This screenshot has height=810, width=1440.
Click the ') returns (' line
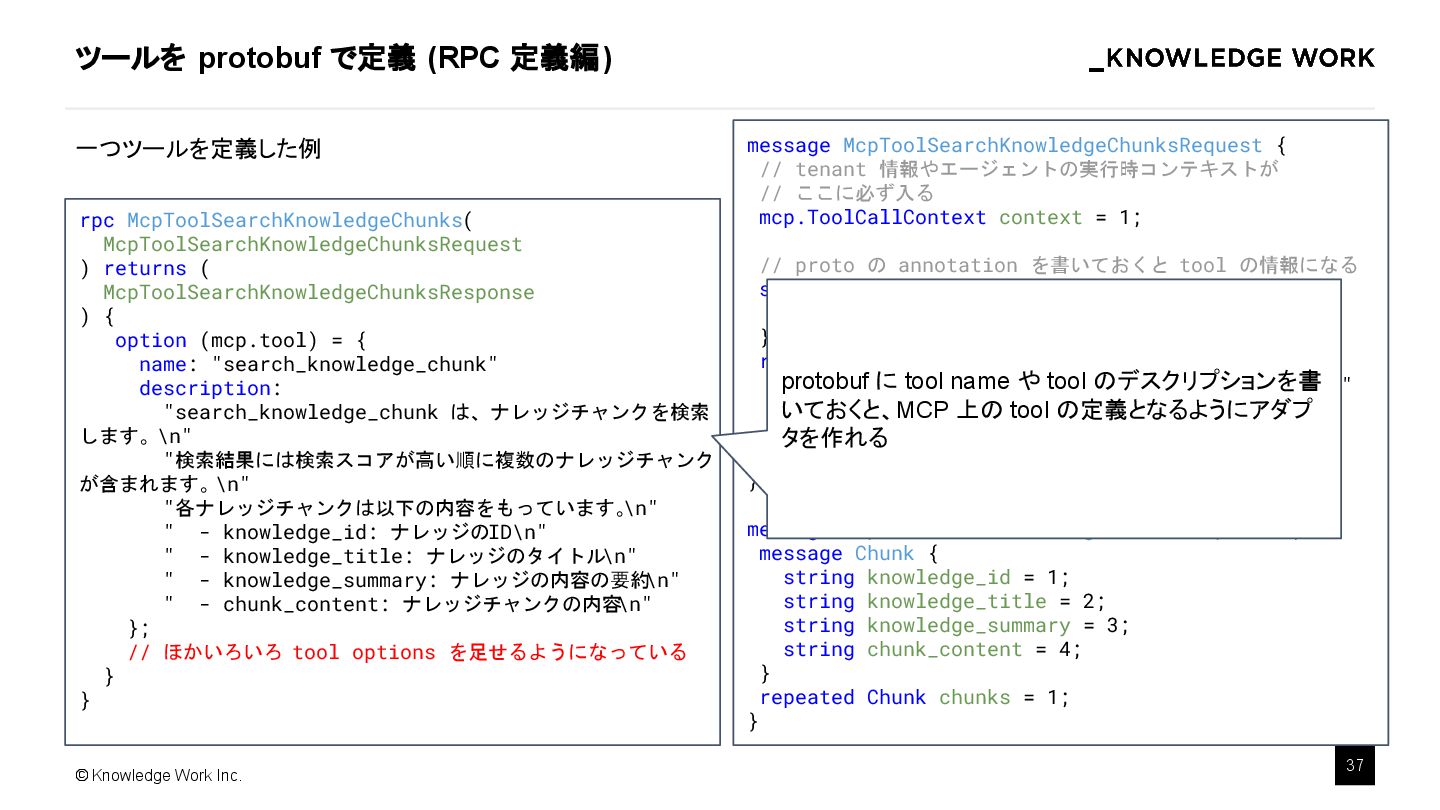tap(144, 268)
